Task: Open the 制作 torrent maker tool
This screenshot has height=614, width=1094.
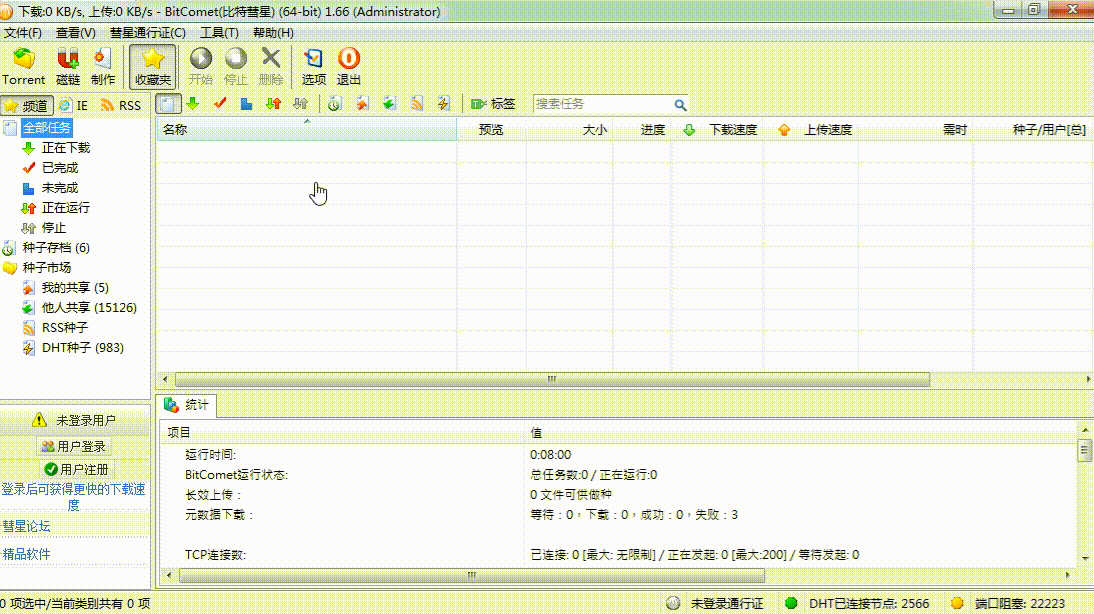Action: click(103, 67)
